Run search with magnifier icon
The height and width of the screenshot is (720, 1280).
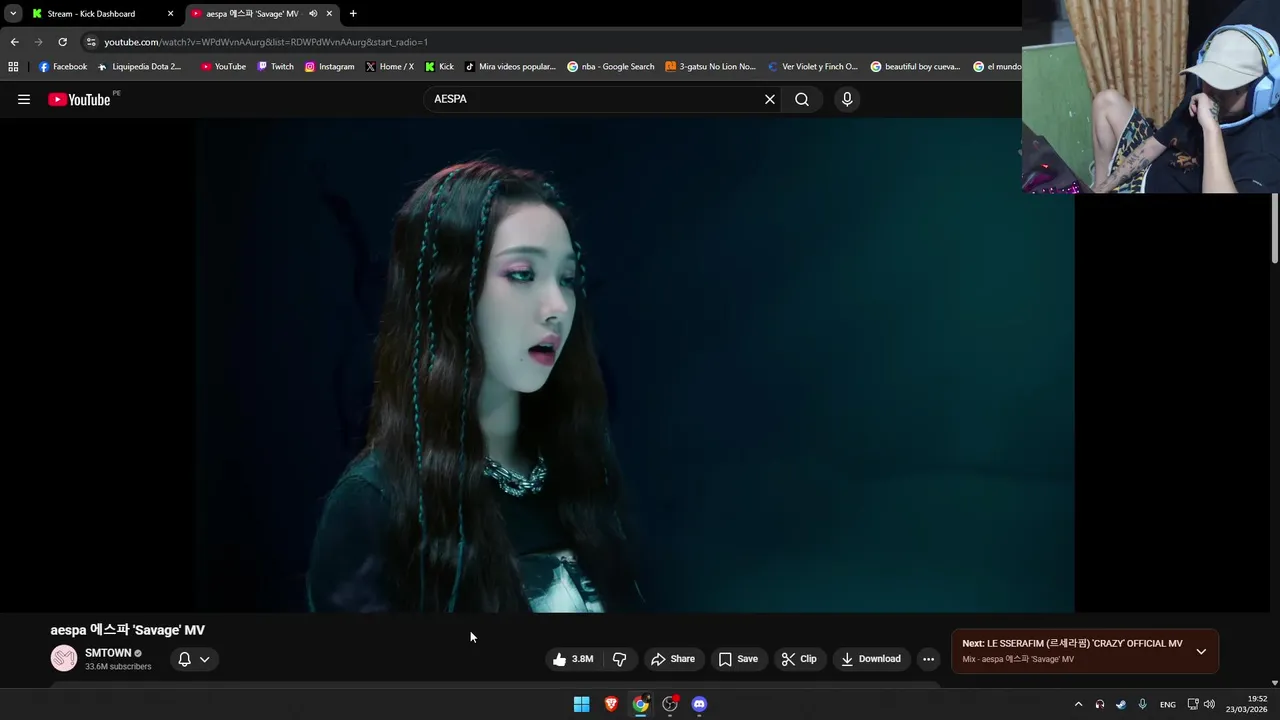point(802,99)
